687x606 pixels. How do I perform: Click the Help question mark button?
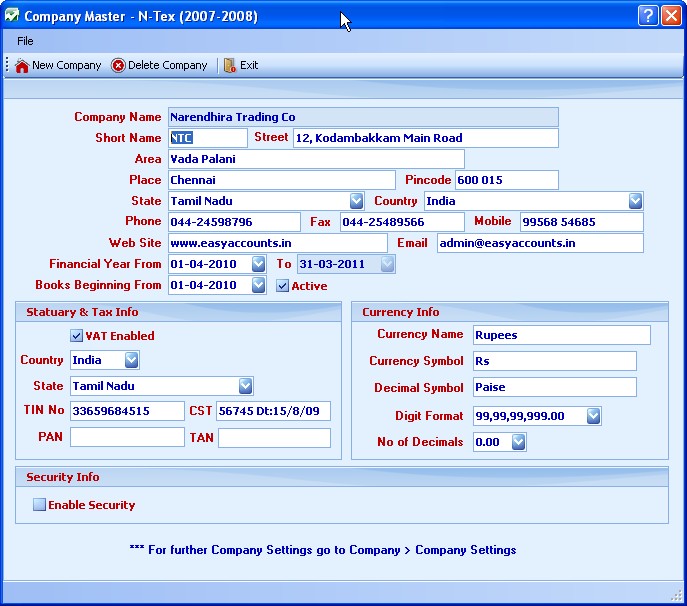point(648,16)
